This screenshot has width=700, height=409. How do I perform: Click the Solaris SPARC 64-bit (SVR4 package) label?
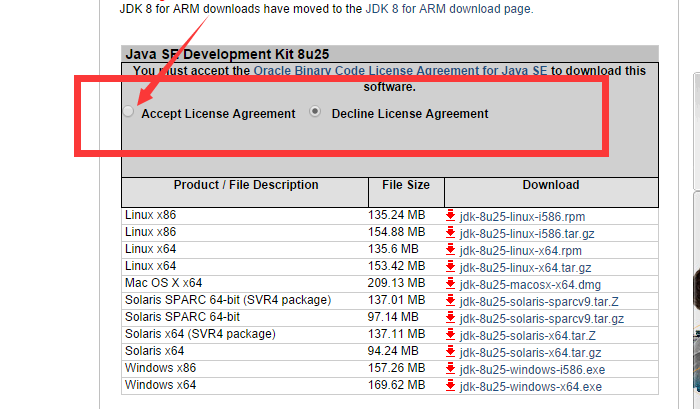pos(228,300)
